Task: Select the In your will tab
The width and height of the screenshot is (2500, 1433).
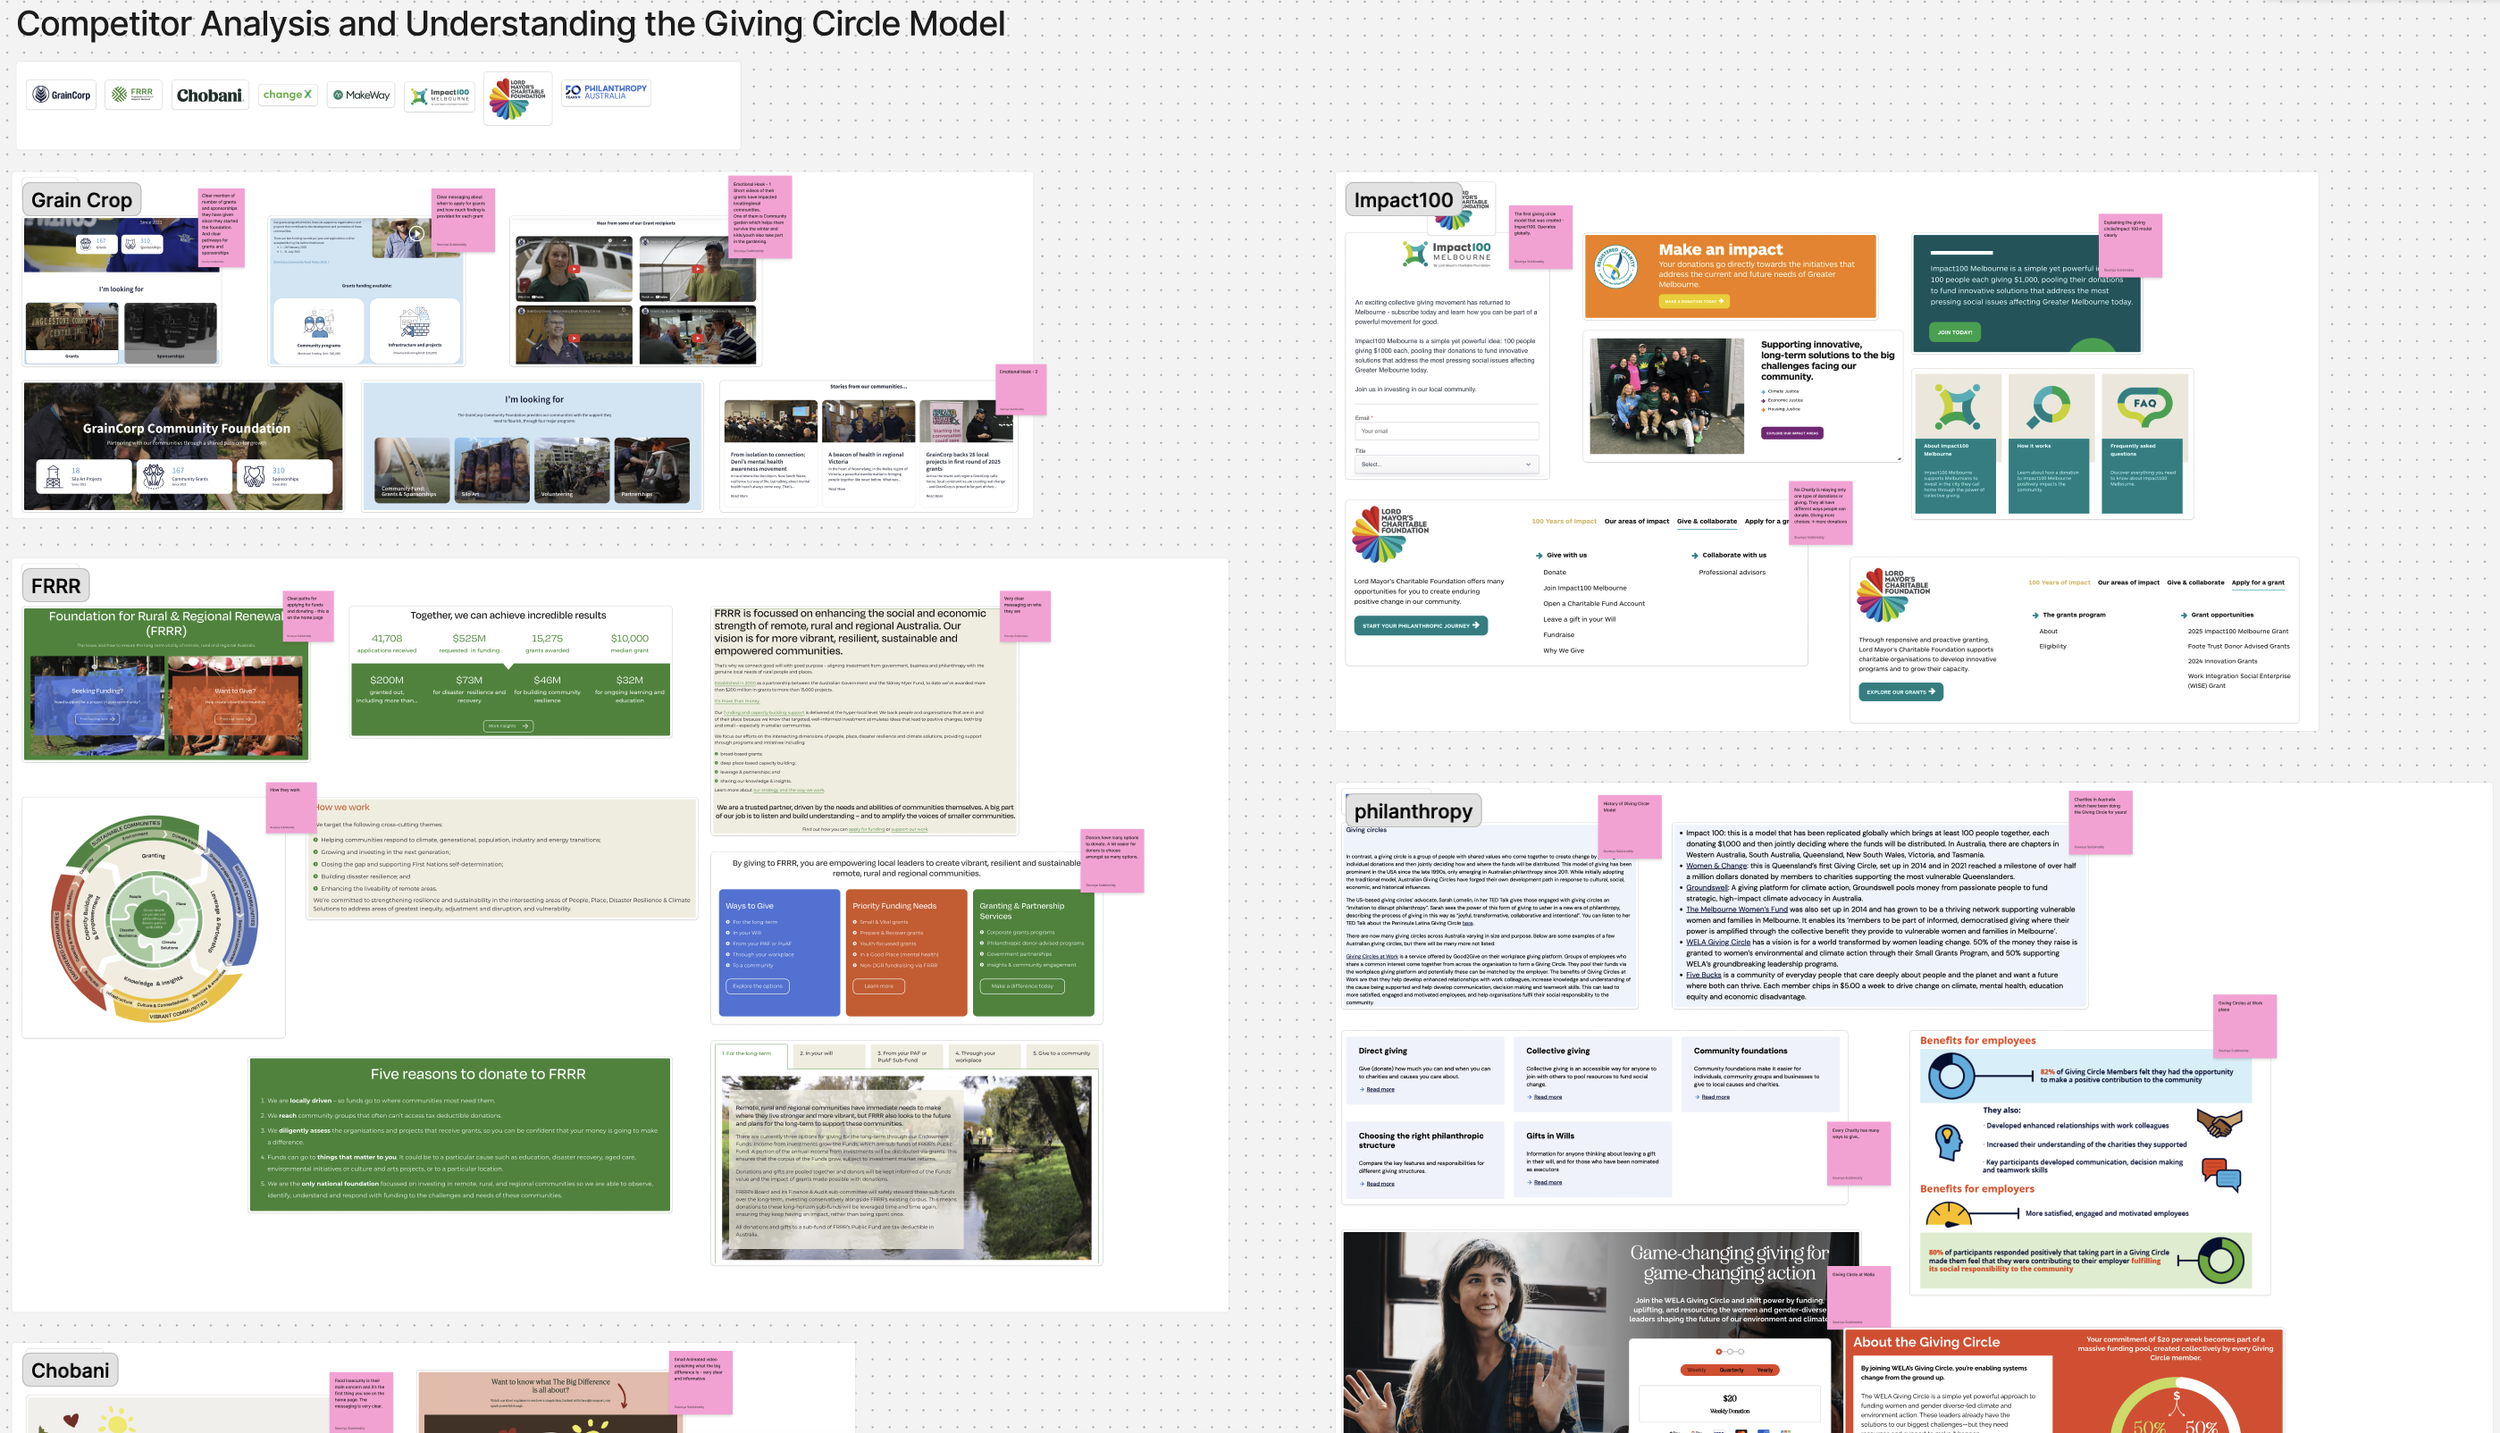Action: (x=829, y=1054)
